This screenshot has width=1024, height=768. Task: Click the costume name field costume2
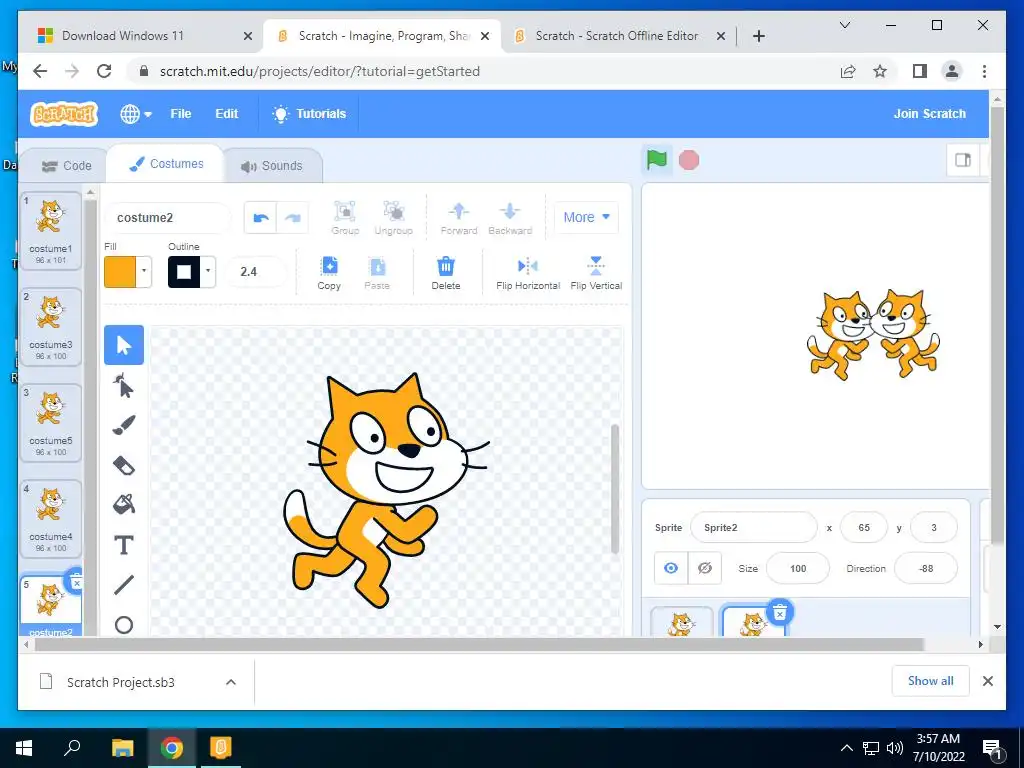click(168, 217)
